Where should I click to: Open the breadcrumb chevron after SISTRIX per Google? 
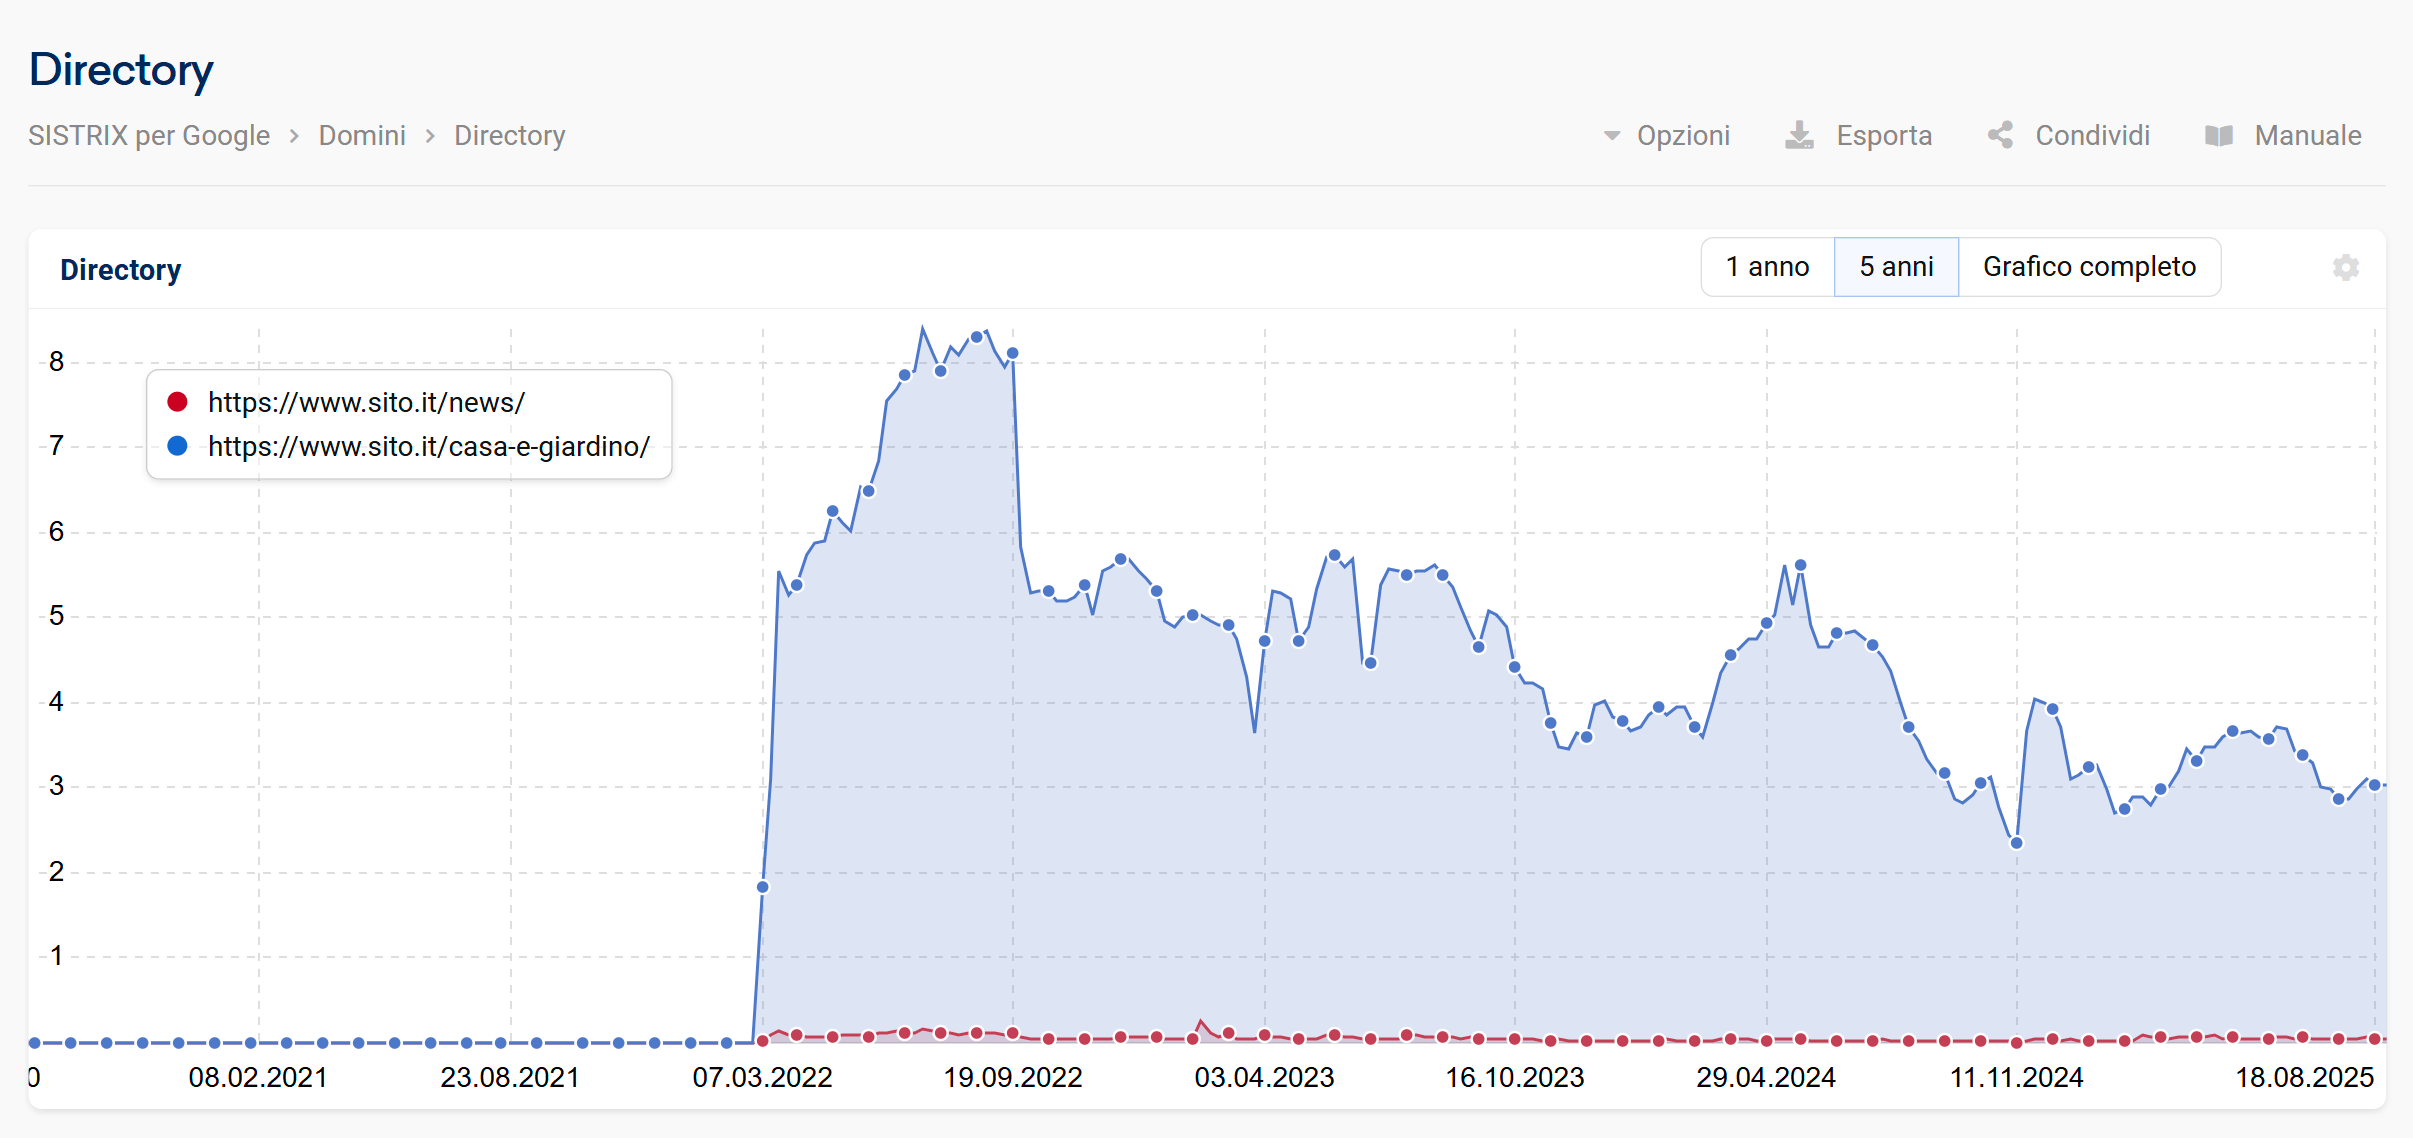295,135
